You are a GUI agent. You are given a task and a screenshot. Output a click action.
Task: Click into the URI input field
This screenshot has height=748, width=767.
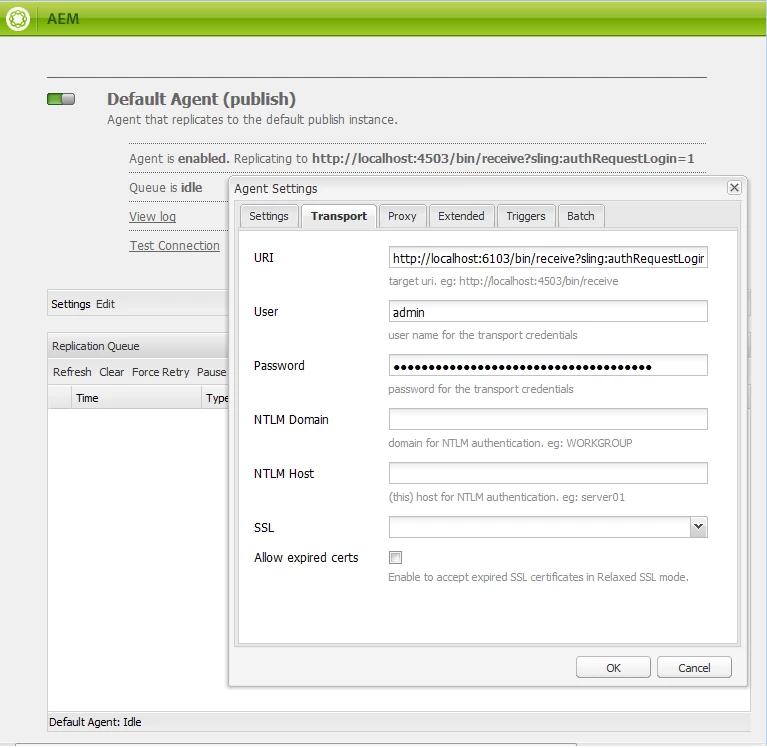(548, 258)
